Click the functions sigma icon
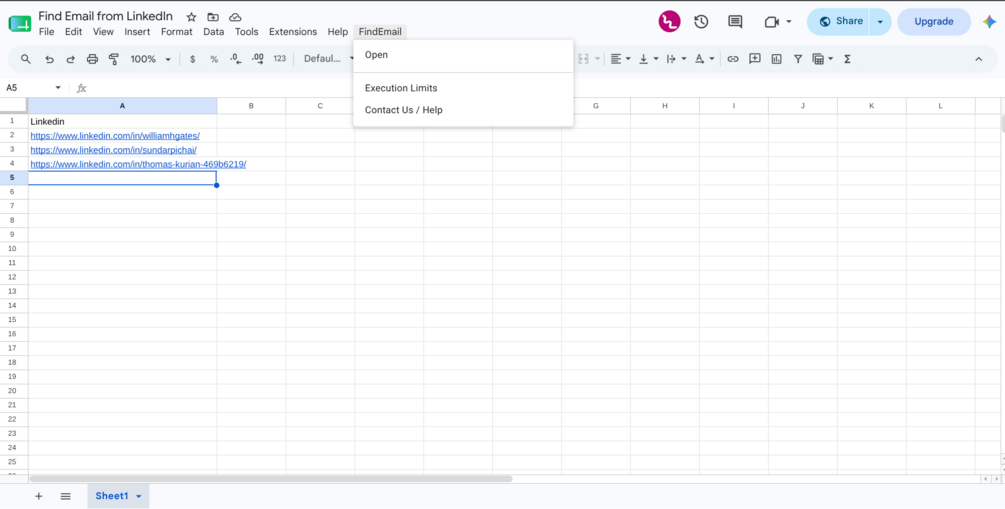The height and width of the screenshot is (509, 1005). pos(847,59)
